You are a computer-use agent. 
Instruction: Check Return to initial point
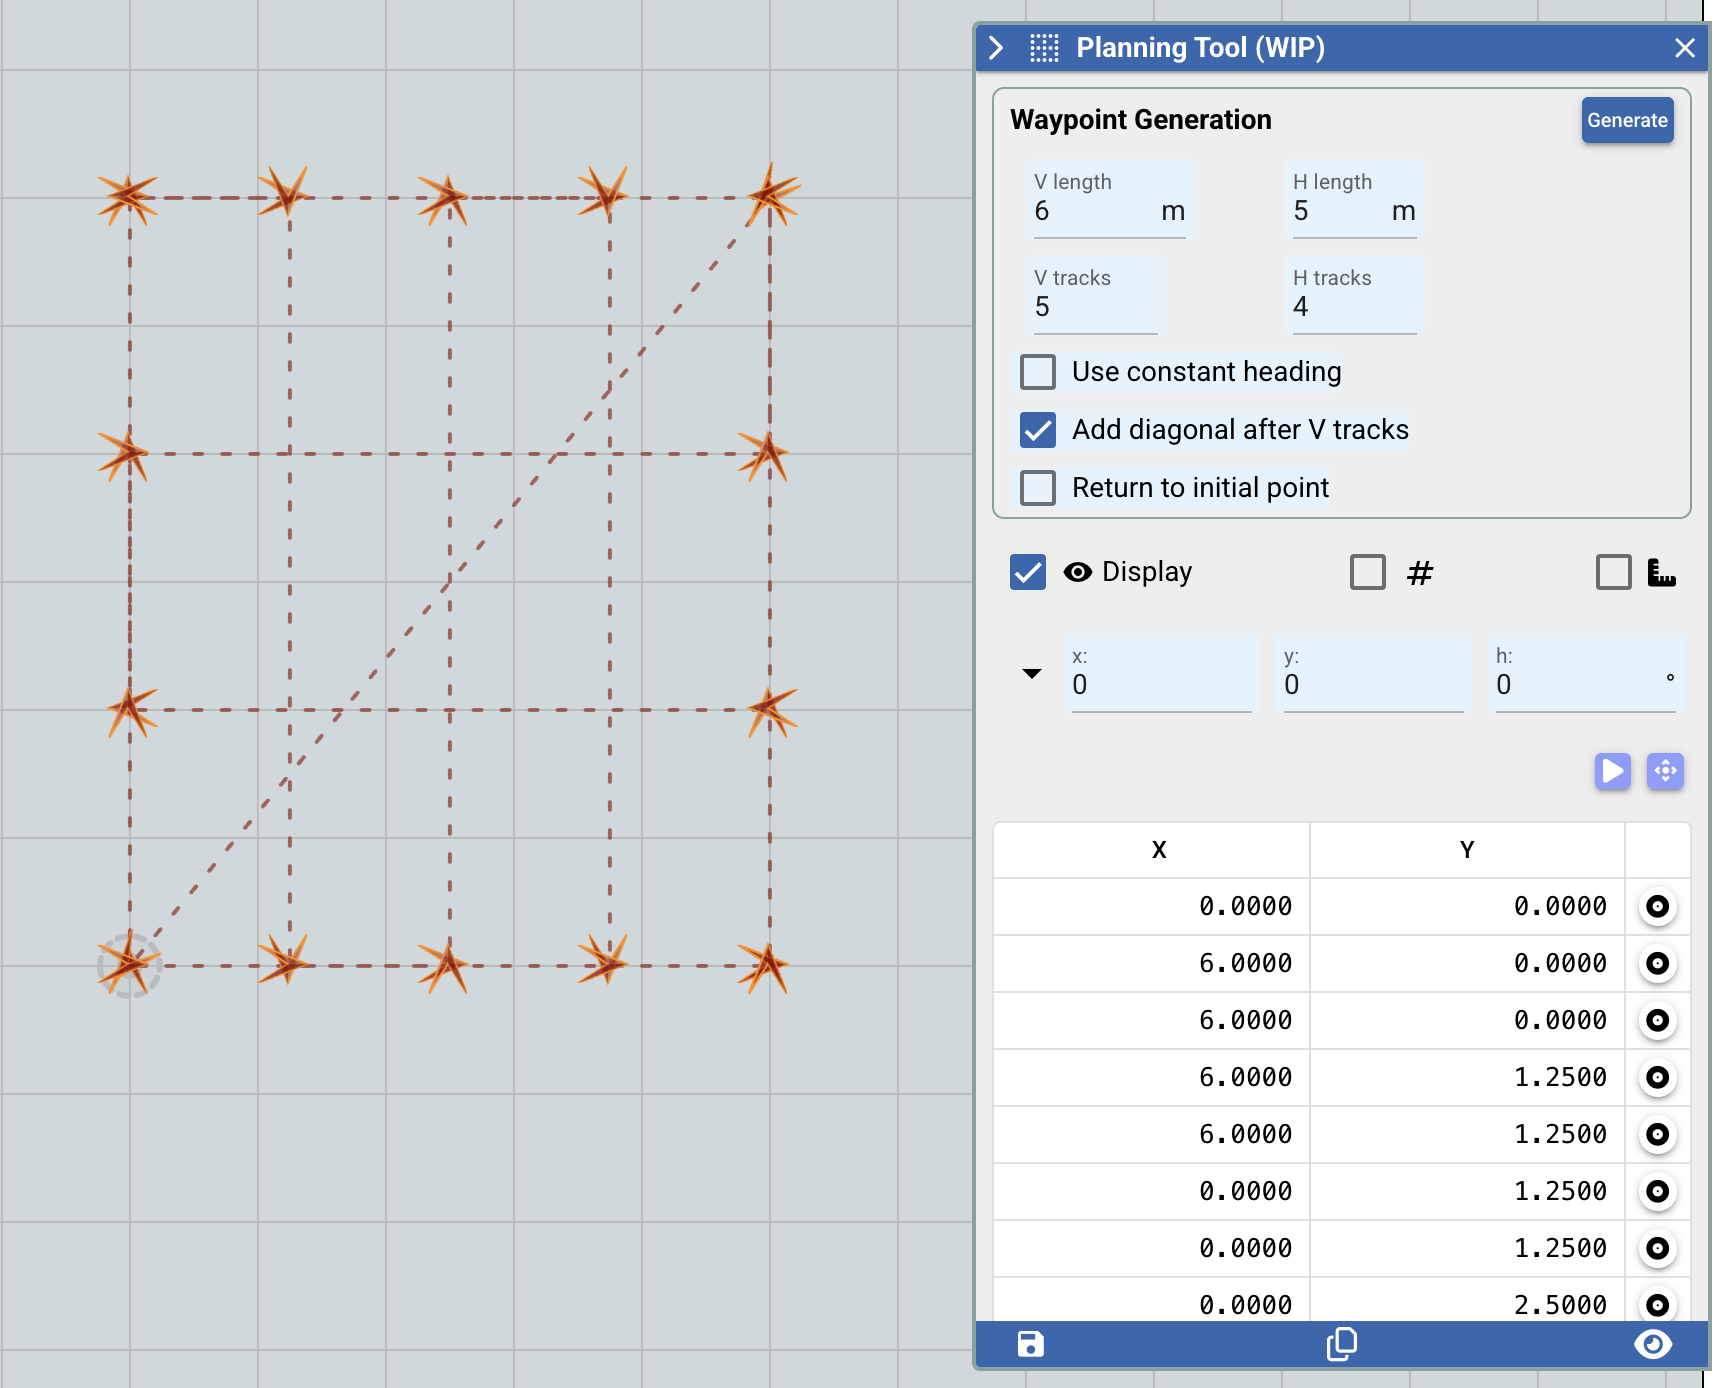click(1038, 488)
